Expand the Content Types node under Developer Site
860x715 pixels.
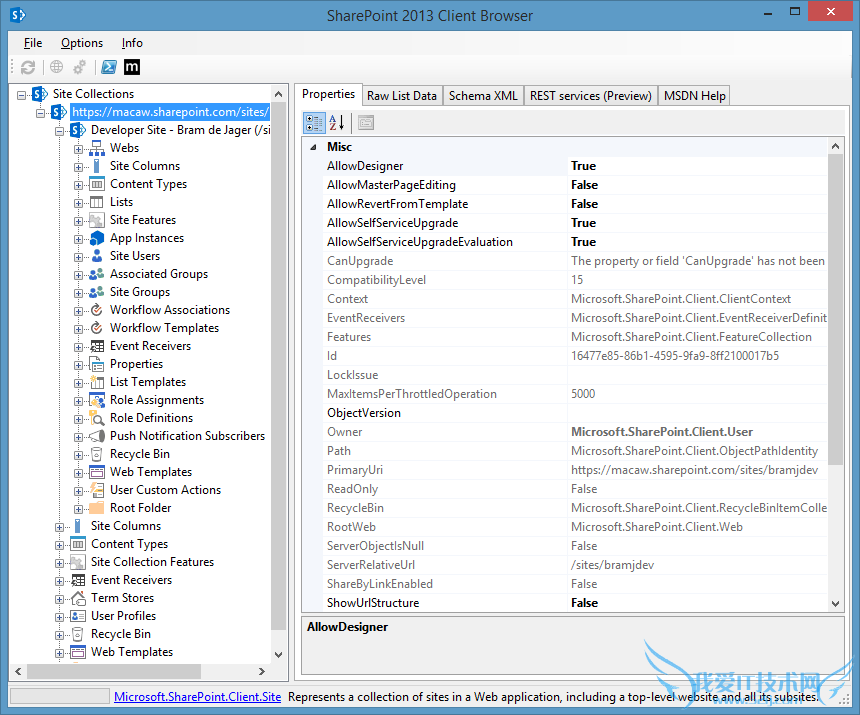point(78,185)
